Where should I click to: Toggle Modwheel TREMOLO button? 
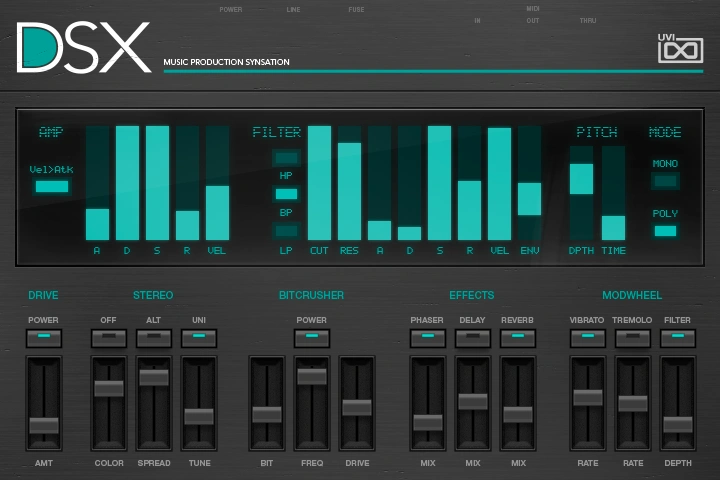pyautogui.click(x=633, y=339)
